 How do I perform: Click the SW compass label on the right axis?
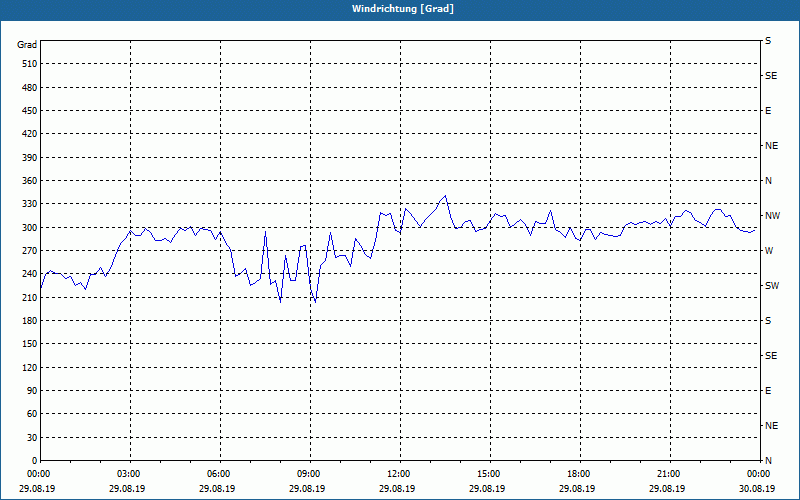pyautogui.click(x=772, y=286)
